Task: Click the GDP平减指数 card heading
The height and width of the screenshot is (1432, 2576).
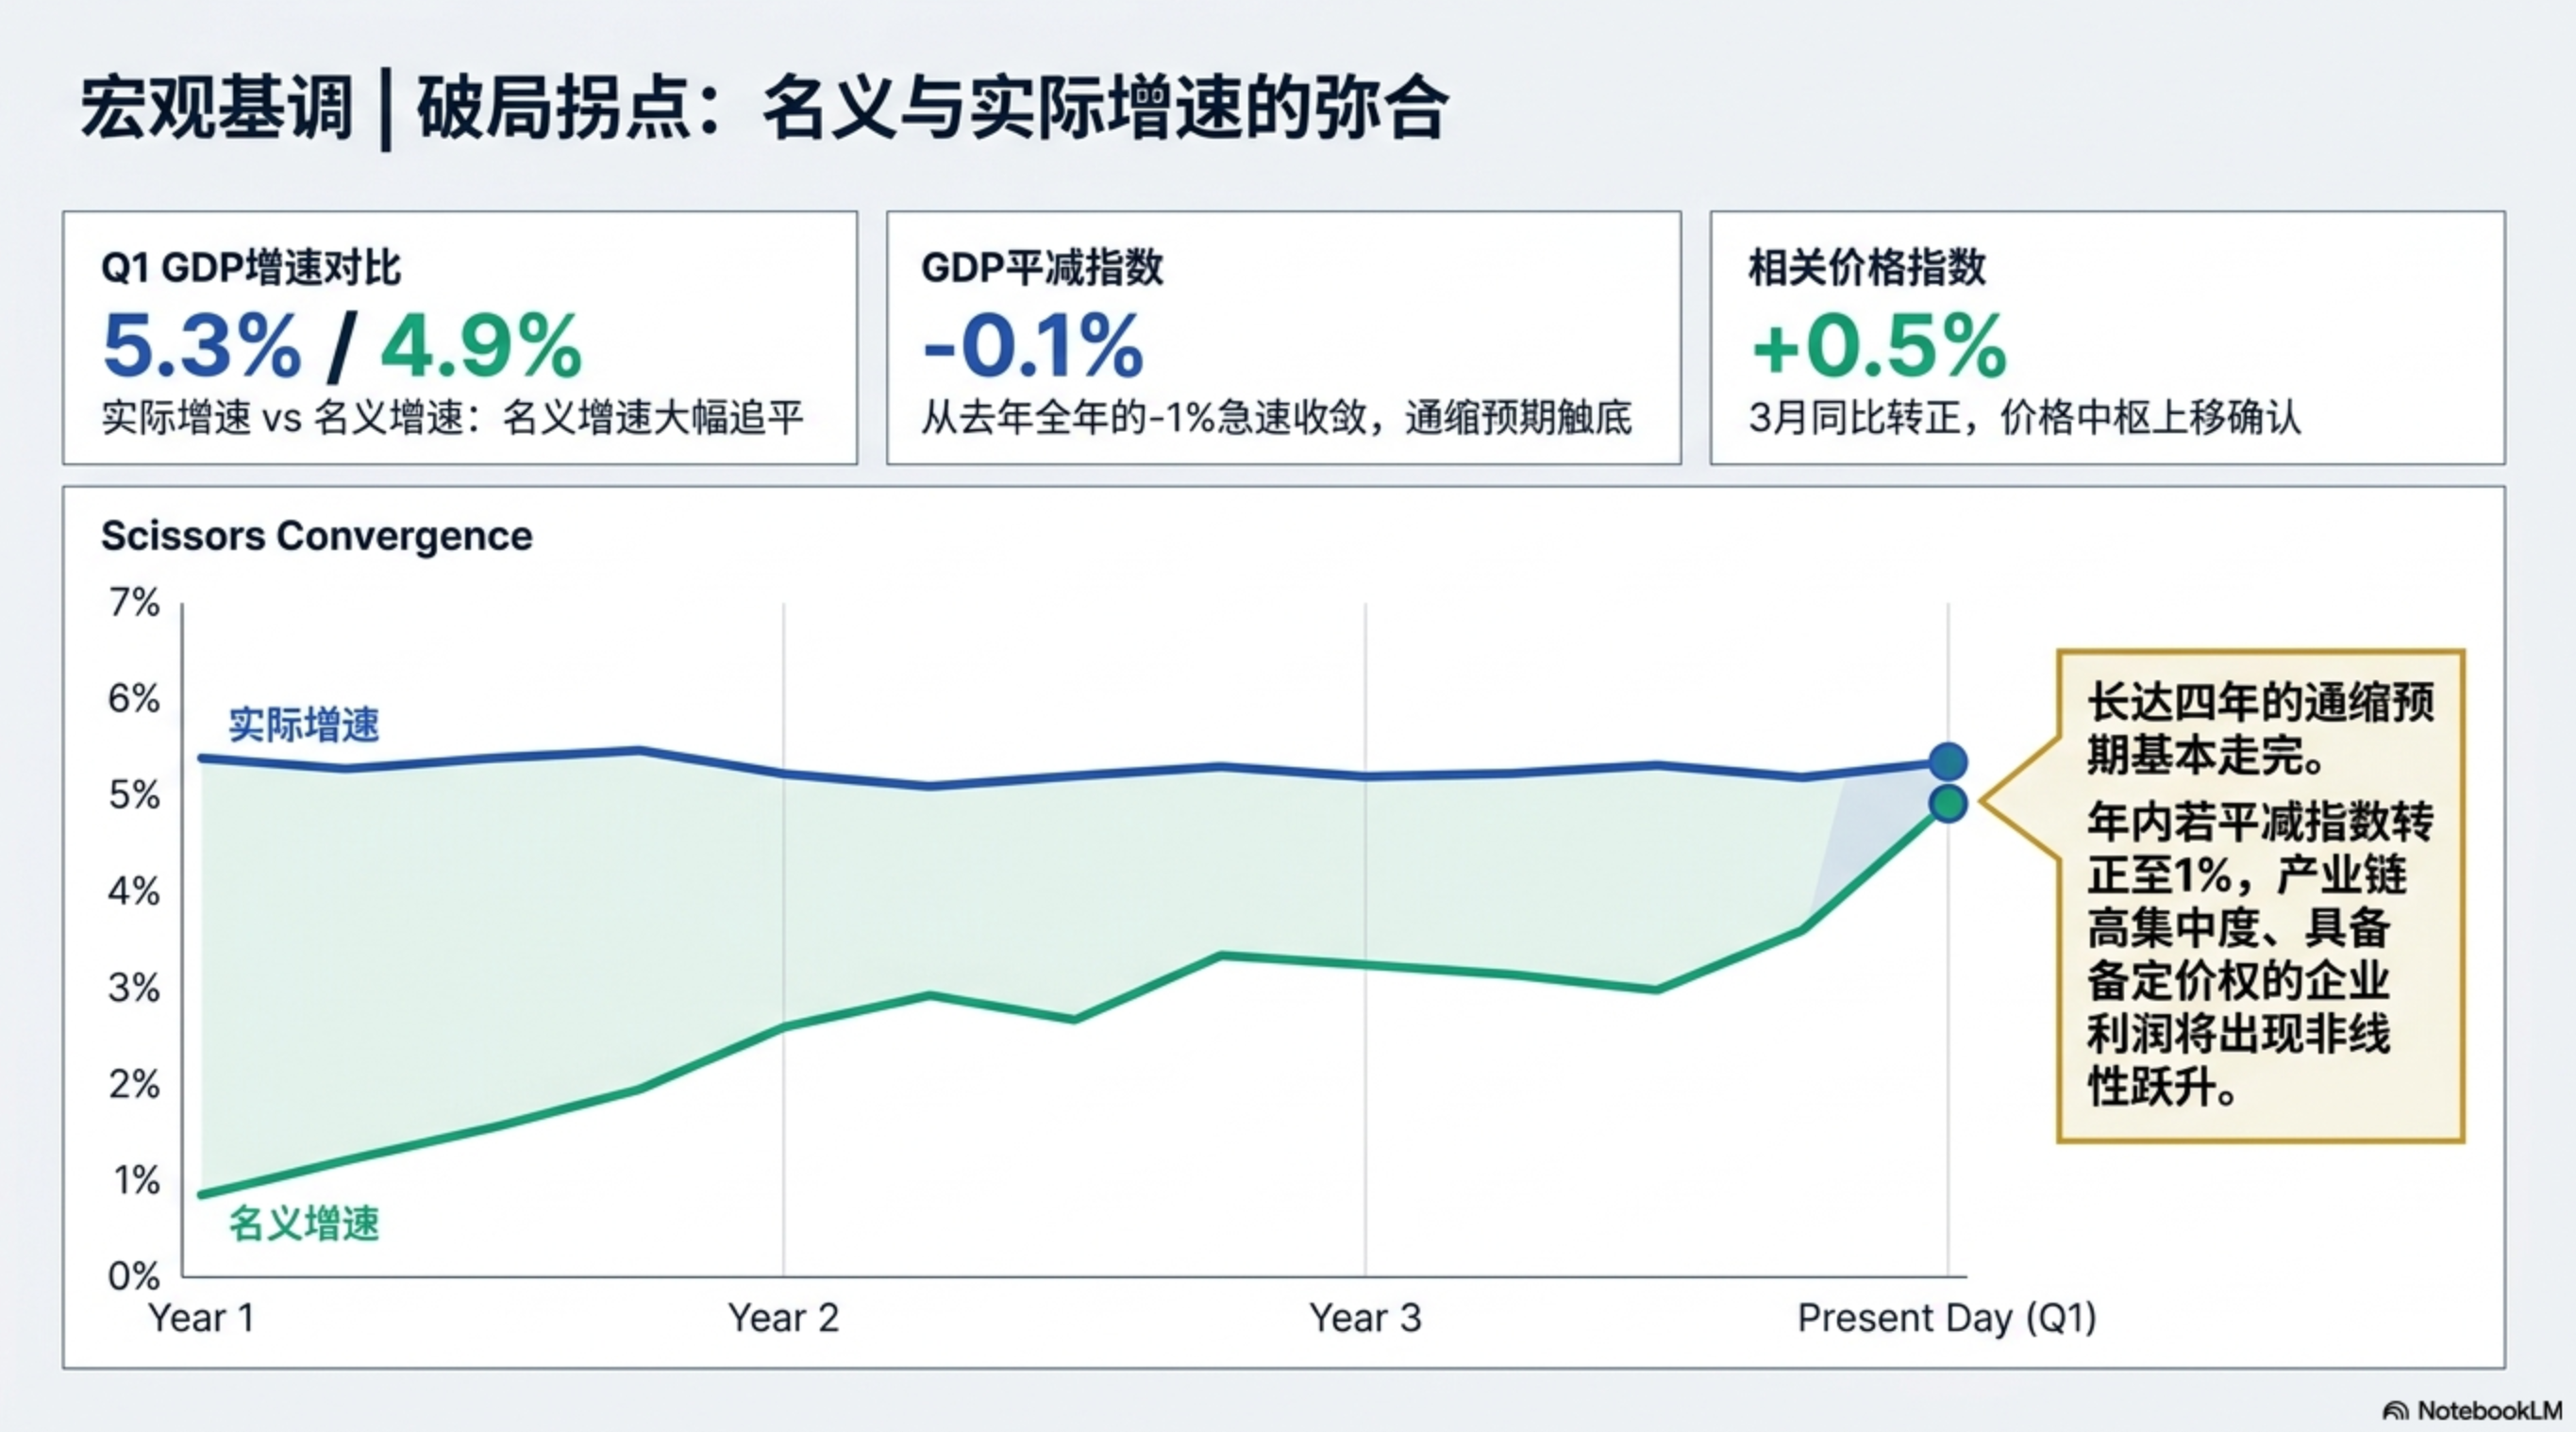Action: point(1042,268)
